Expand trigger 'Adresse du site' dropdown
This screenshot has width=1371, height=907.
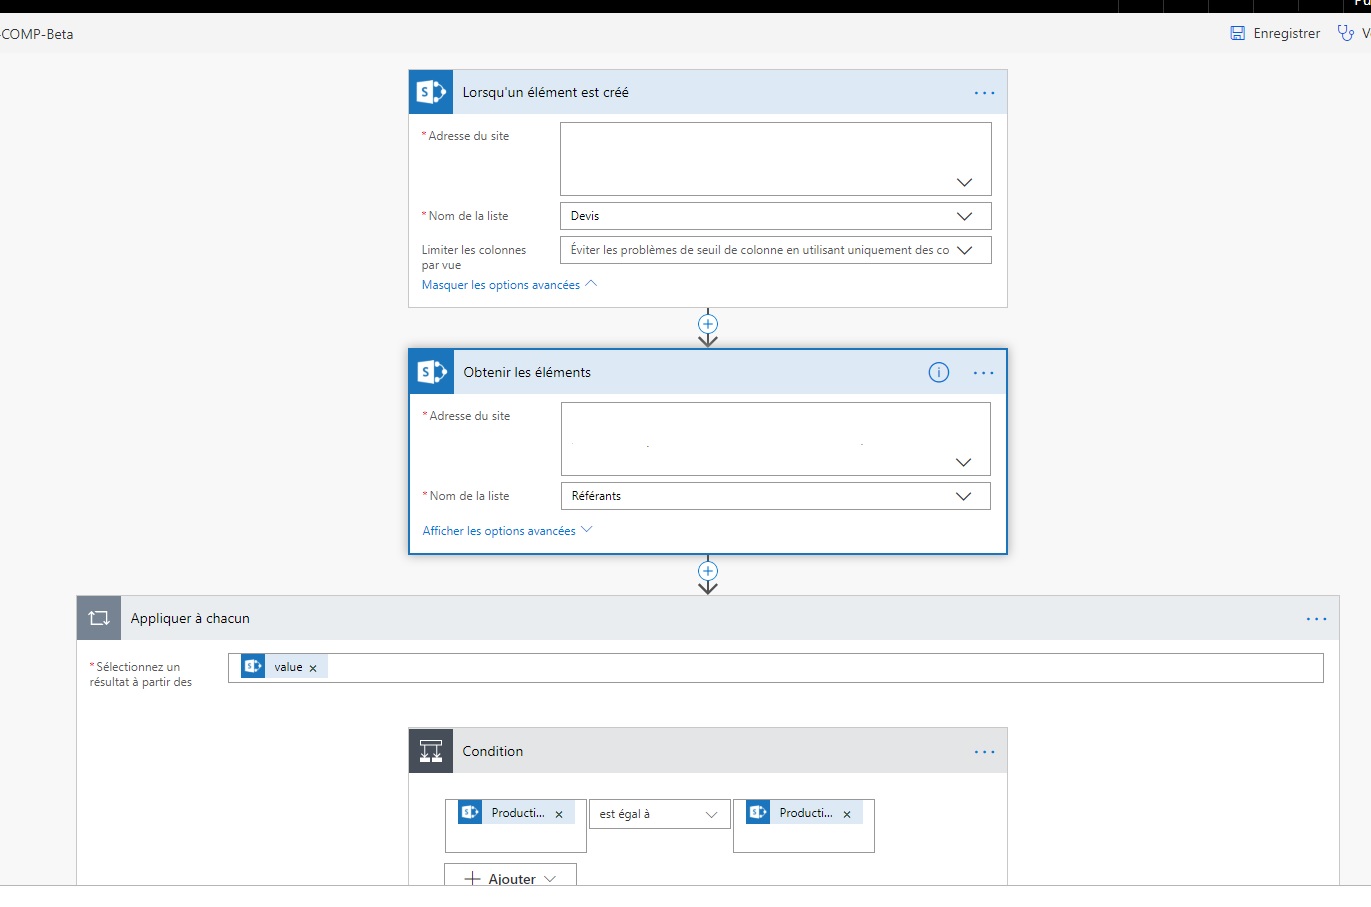pyautogui.click(x=964, y=182)
